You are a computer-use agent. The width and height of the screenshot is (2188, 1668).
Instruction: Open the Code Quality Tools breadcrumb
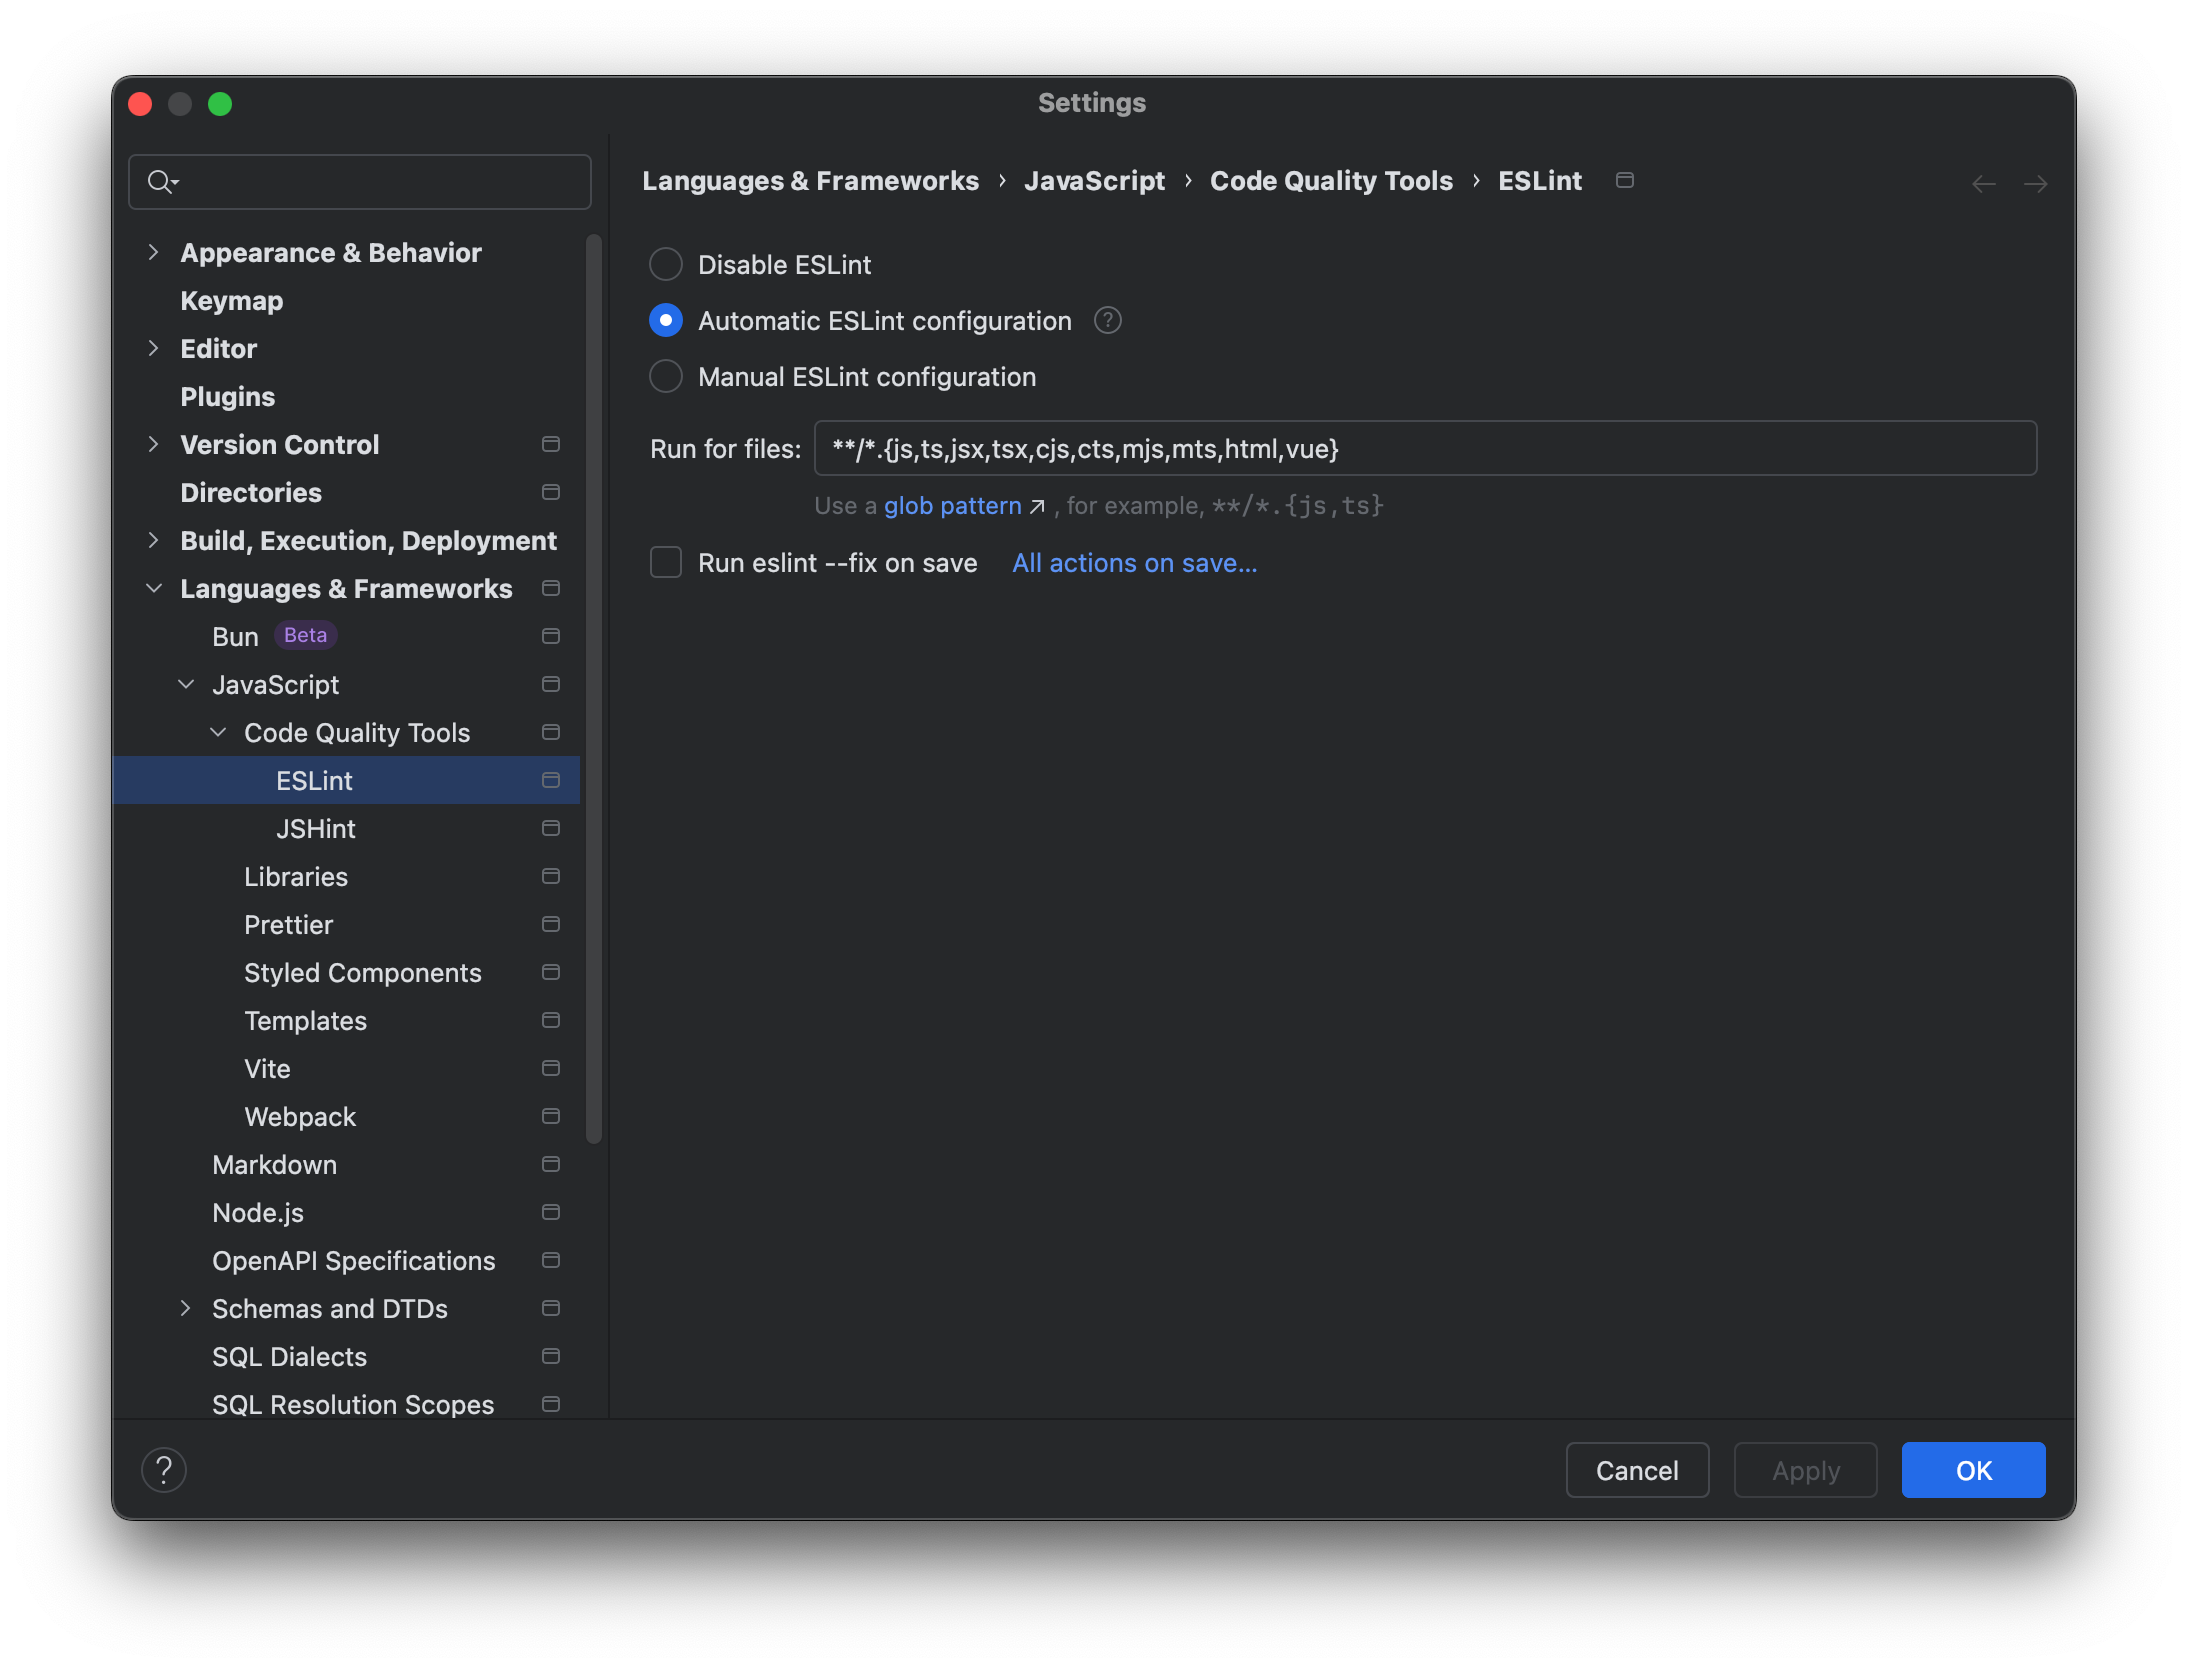tap(1331, 180)
